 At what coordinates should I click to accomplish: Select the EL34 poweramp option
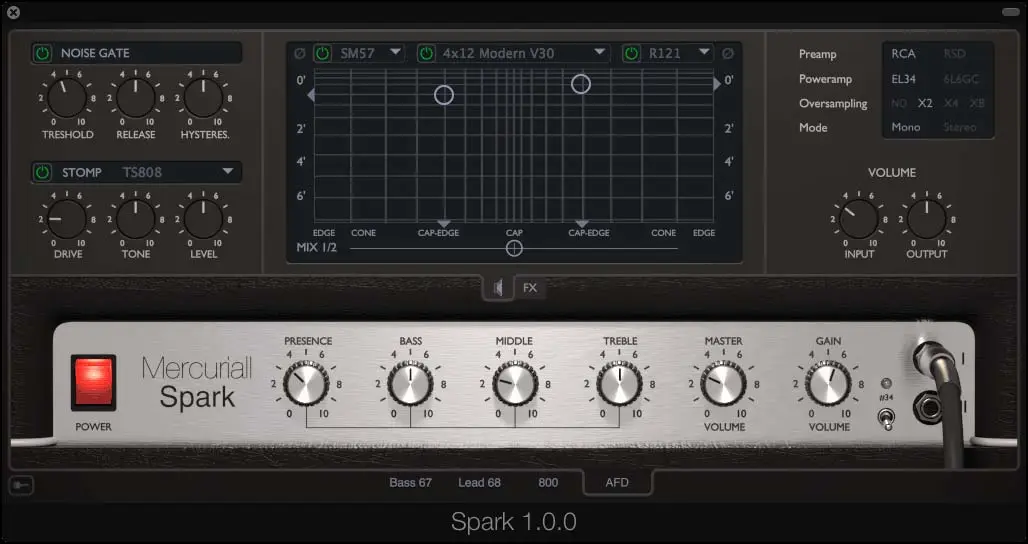click(903, 79)
